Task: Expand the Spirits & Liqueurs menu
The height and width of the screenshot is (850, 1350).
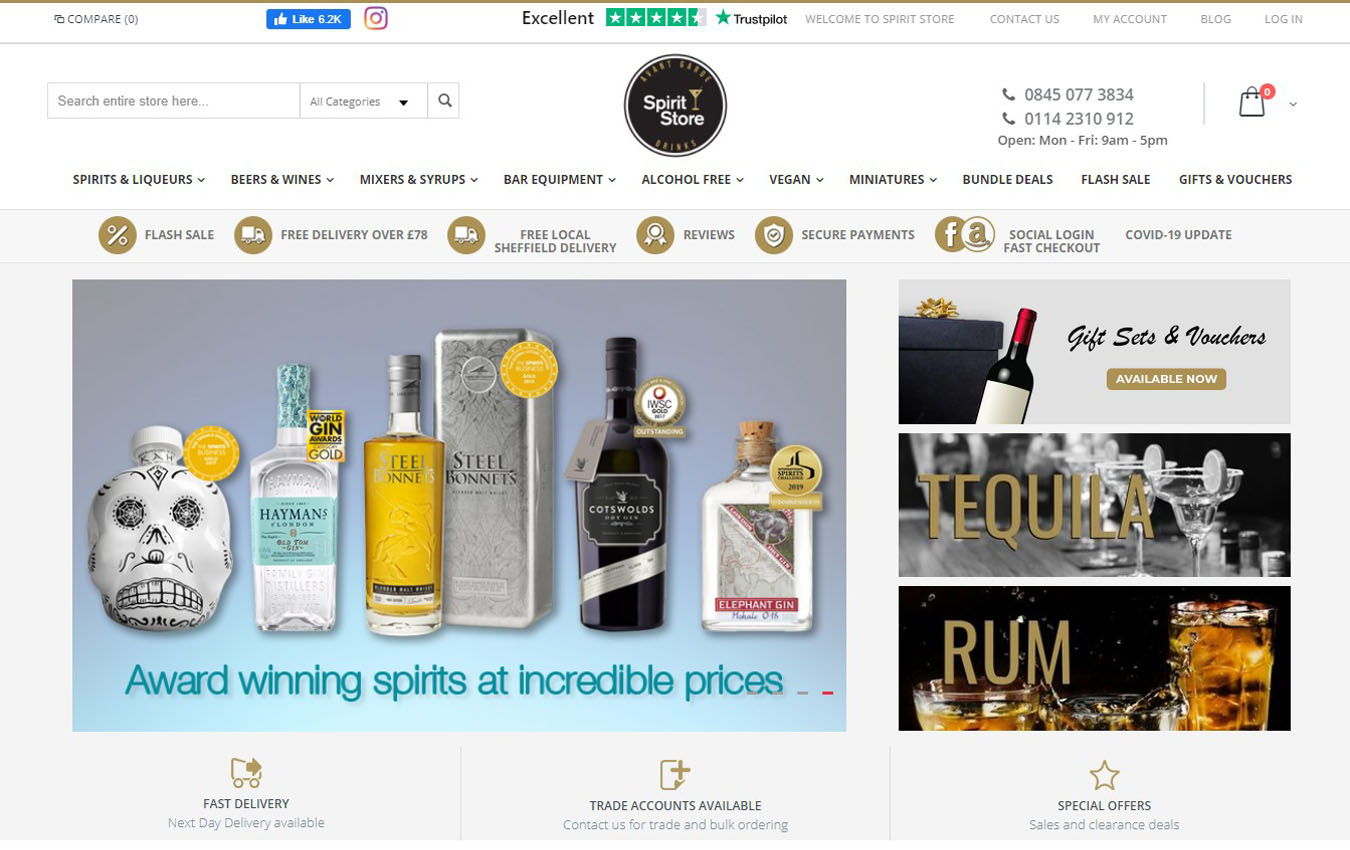Action: pyautogui.click(x=139, y=180)
